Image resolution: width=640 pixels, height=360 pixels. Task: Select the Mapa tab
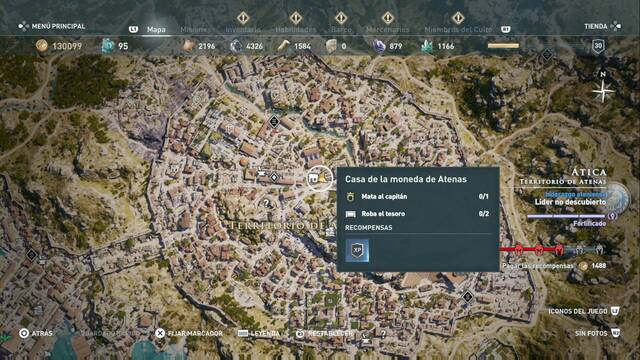tap(156, 29)
